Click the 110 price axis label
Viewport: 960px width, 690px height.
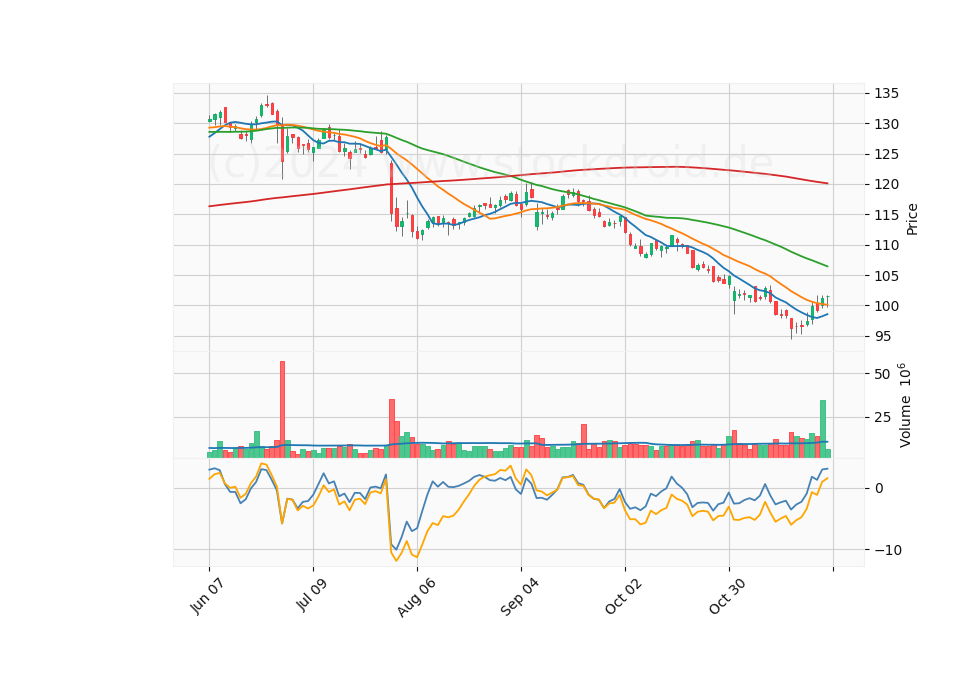point(886,246)
